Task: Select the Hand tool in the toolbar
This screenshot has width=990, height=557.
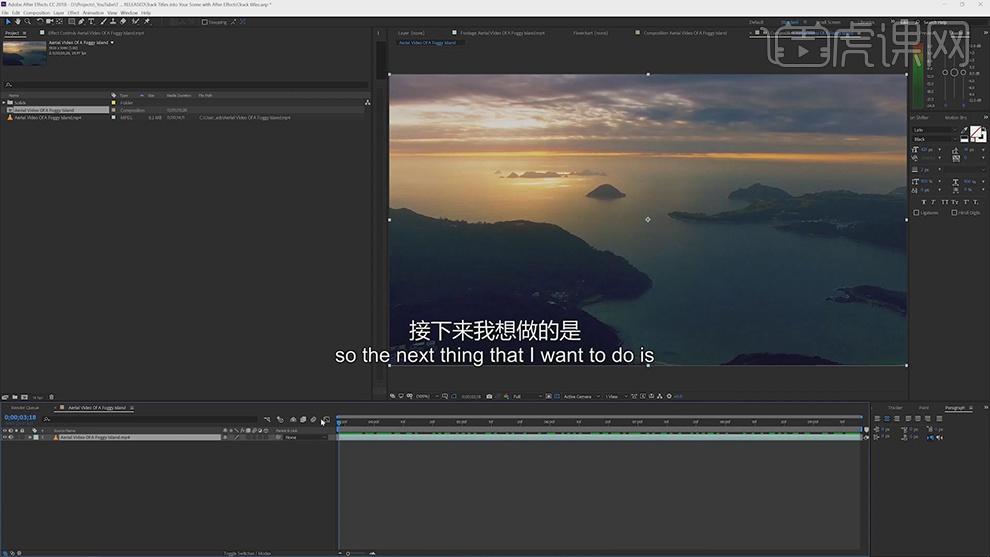Action: [18, 21]
